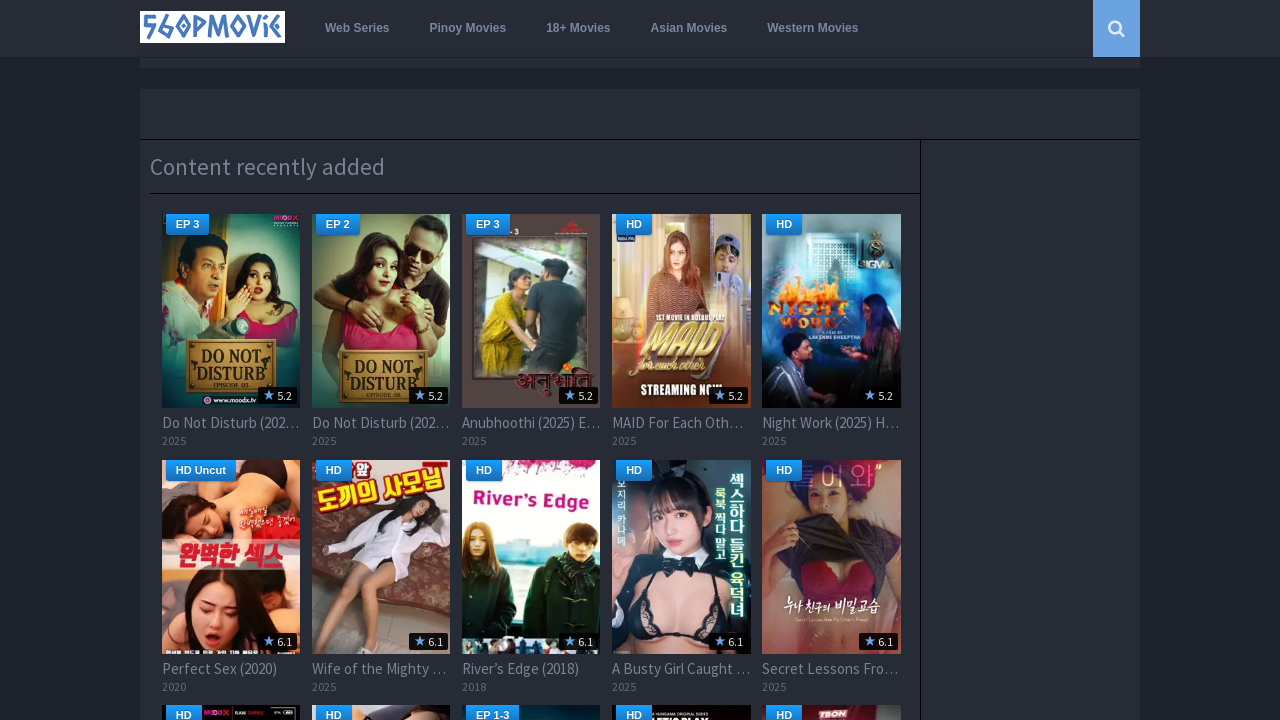Open the search icon button
The image size is (1280, 720).
pos(1116,28)
